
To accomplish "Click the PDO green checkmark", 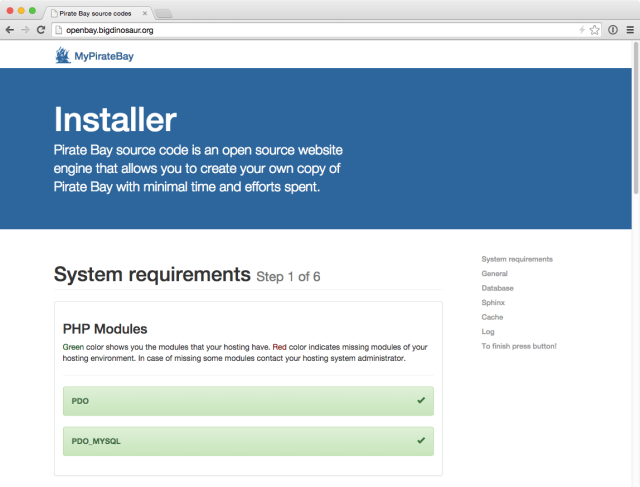I will click(421, 400).
